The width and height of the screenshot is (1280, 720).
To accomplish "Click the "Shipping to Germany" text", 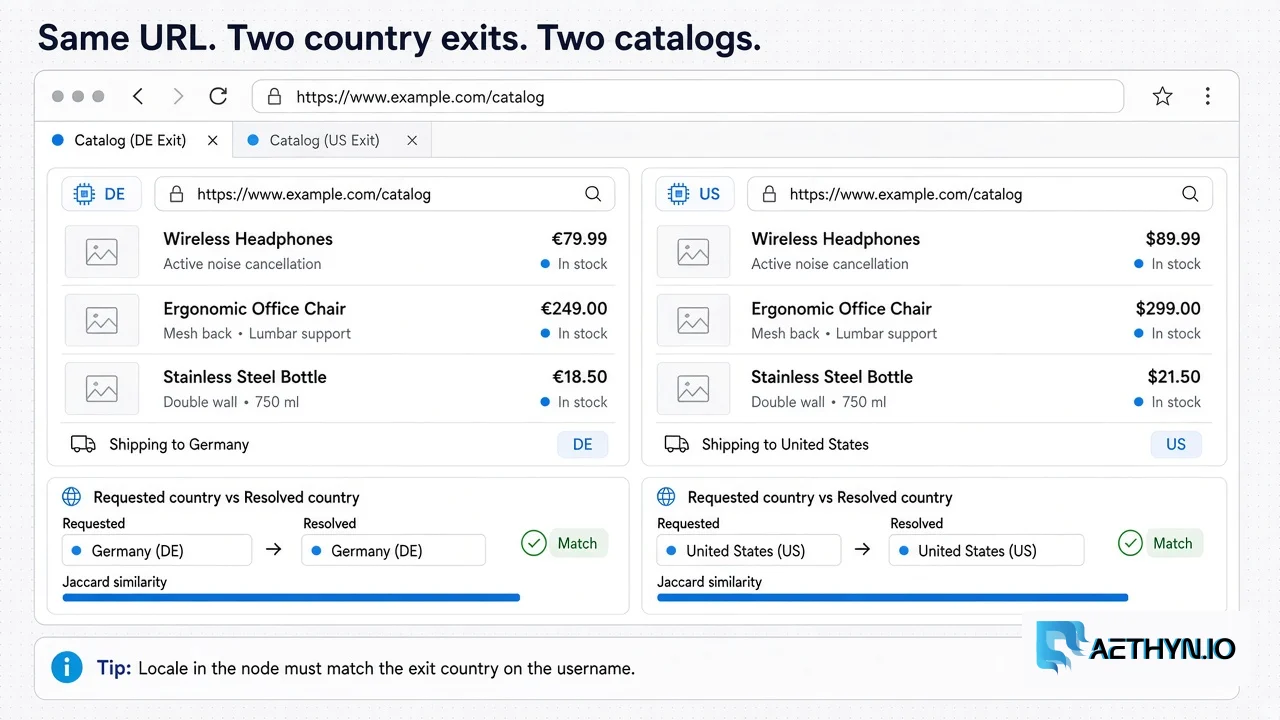I will click(x=179, y=444).
